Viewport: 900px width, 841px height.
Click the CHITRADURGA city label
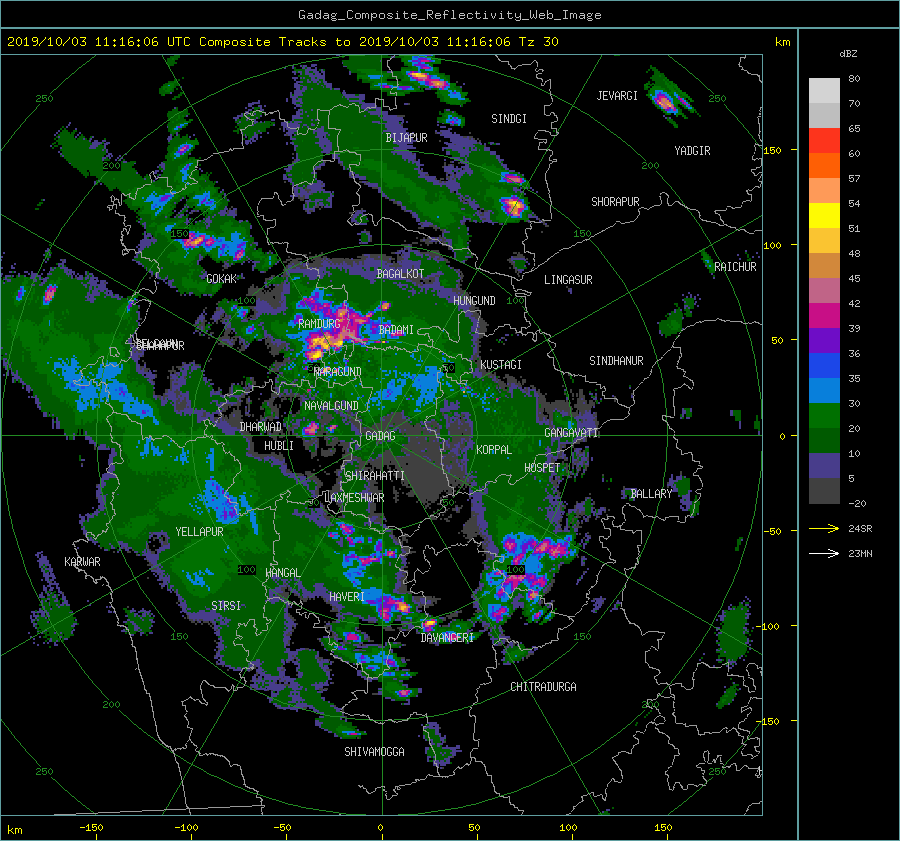[x=544, y=687]
